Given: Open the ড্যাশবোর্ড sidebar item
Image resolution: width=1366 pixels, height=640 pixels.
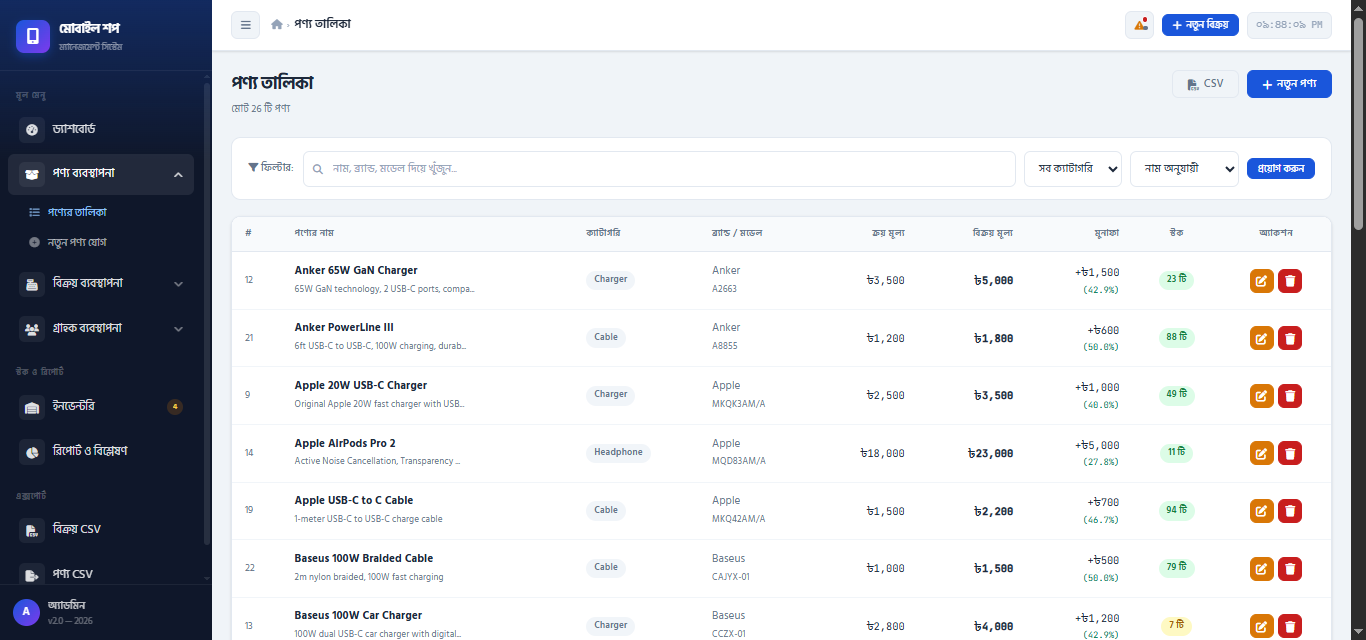Looking at the screenshot, I should pos(100,129).
